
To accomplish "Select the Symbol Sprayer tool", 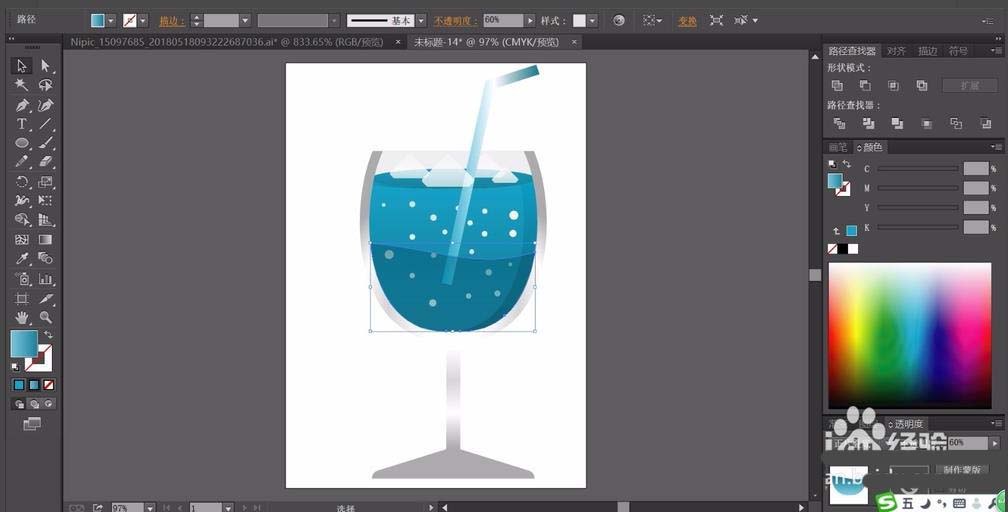I will click(21, 279).
